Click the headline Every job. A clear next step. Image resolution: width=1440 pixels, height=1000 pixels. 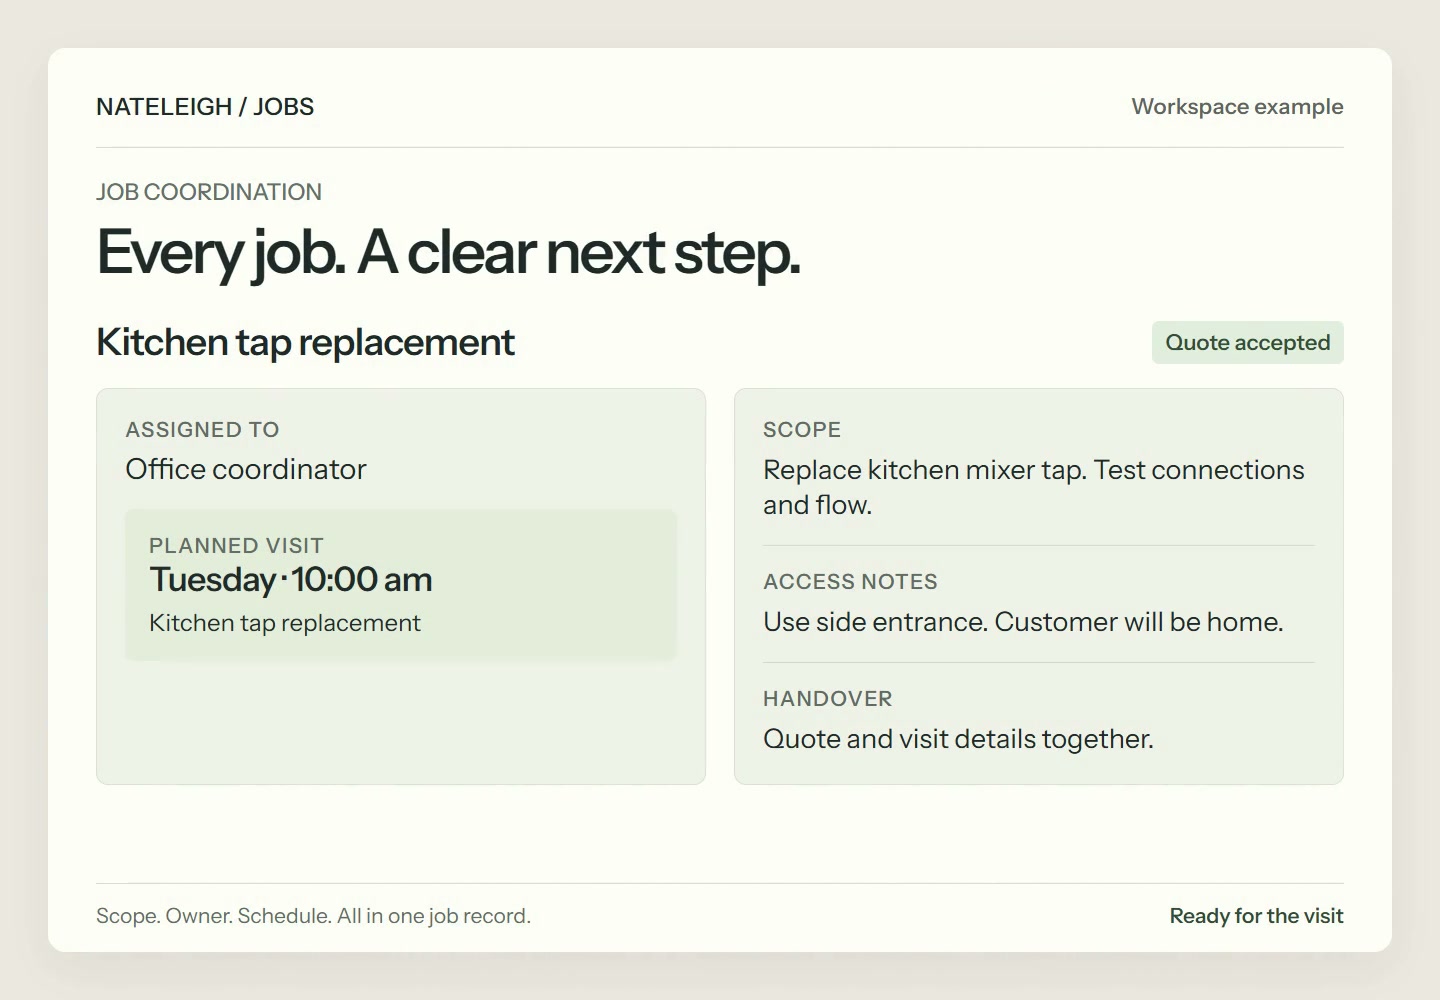[x=448, y=252]
